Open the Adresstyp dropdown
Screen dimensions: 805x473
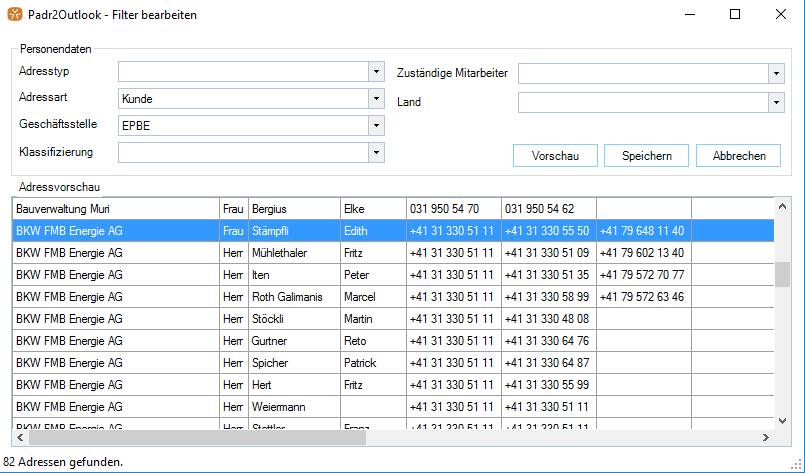376,72
